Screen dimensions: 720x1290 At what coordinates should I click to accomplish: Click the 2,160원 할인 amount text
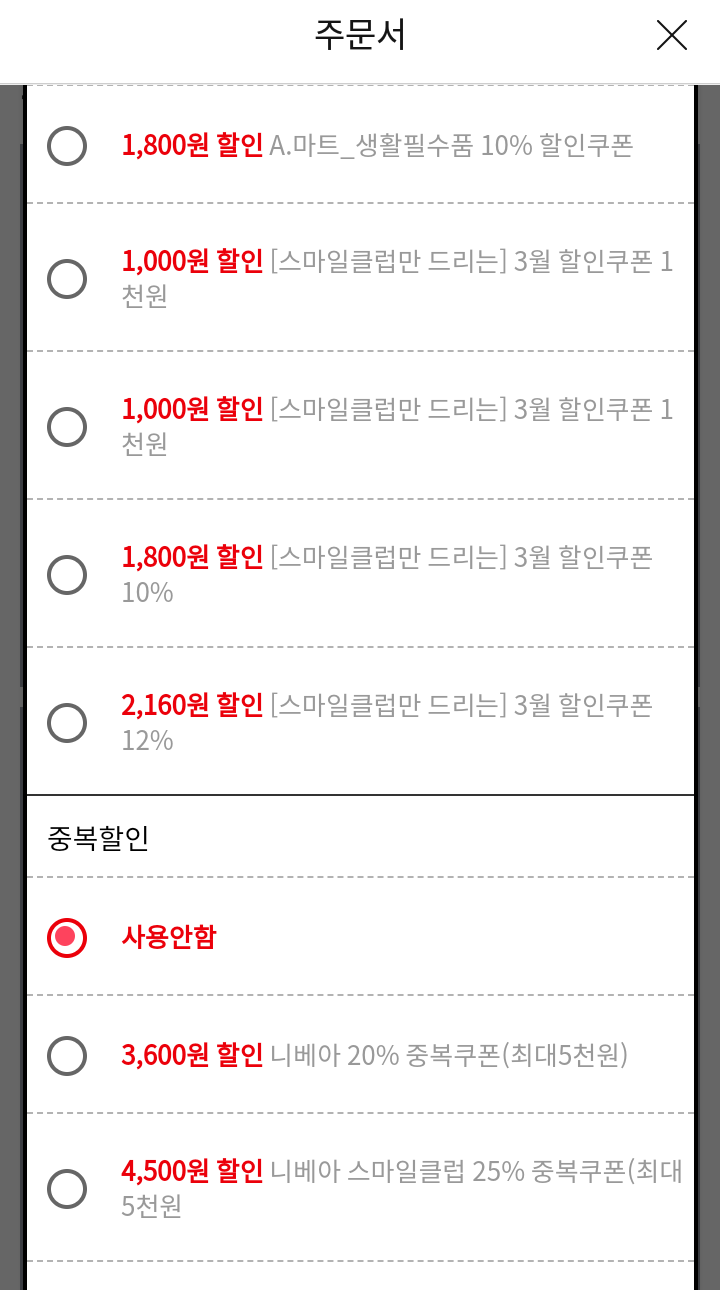coord(192,706)
